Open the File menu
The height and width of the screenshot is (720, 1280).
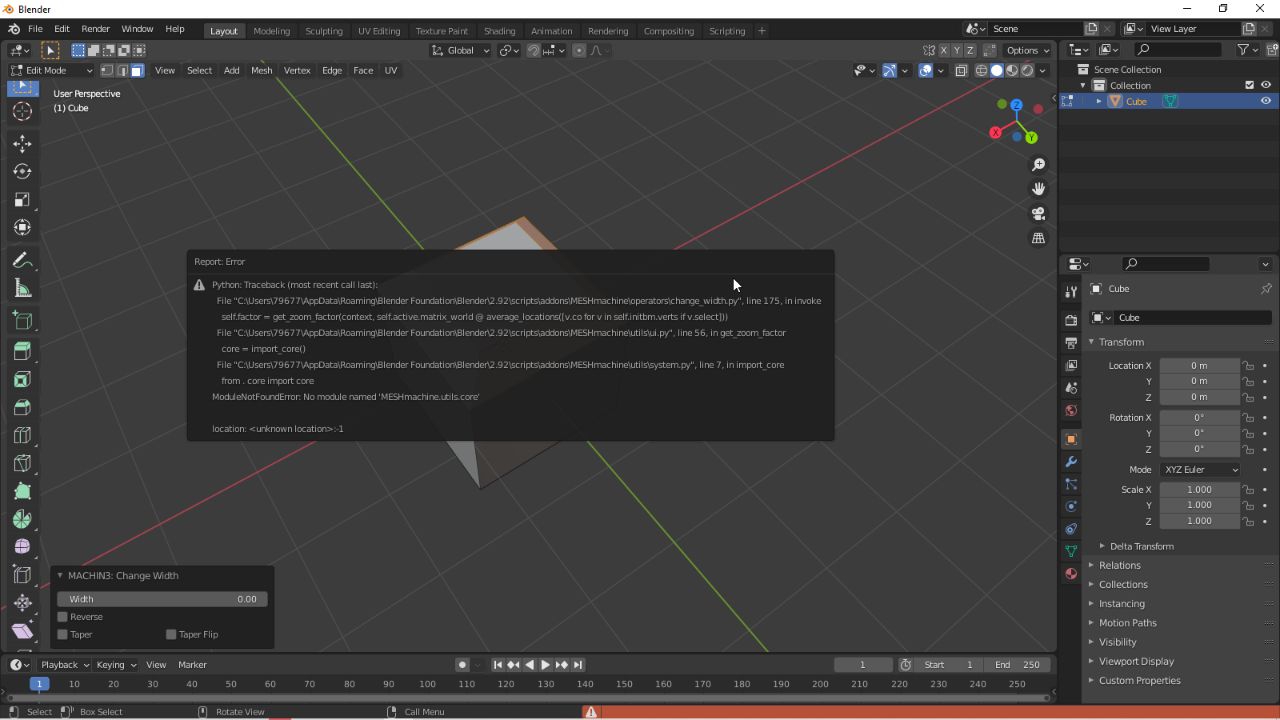click(x=35, y=29)
